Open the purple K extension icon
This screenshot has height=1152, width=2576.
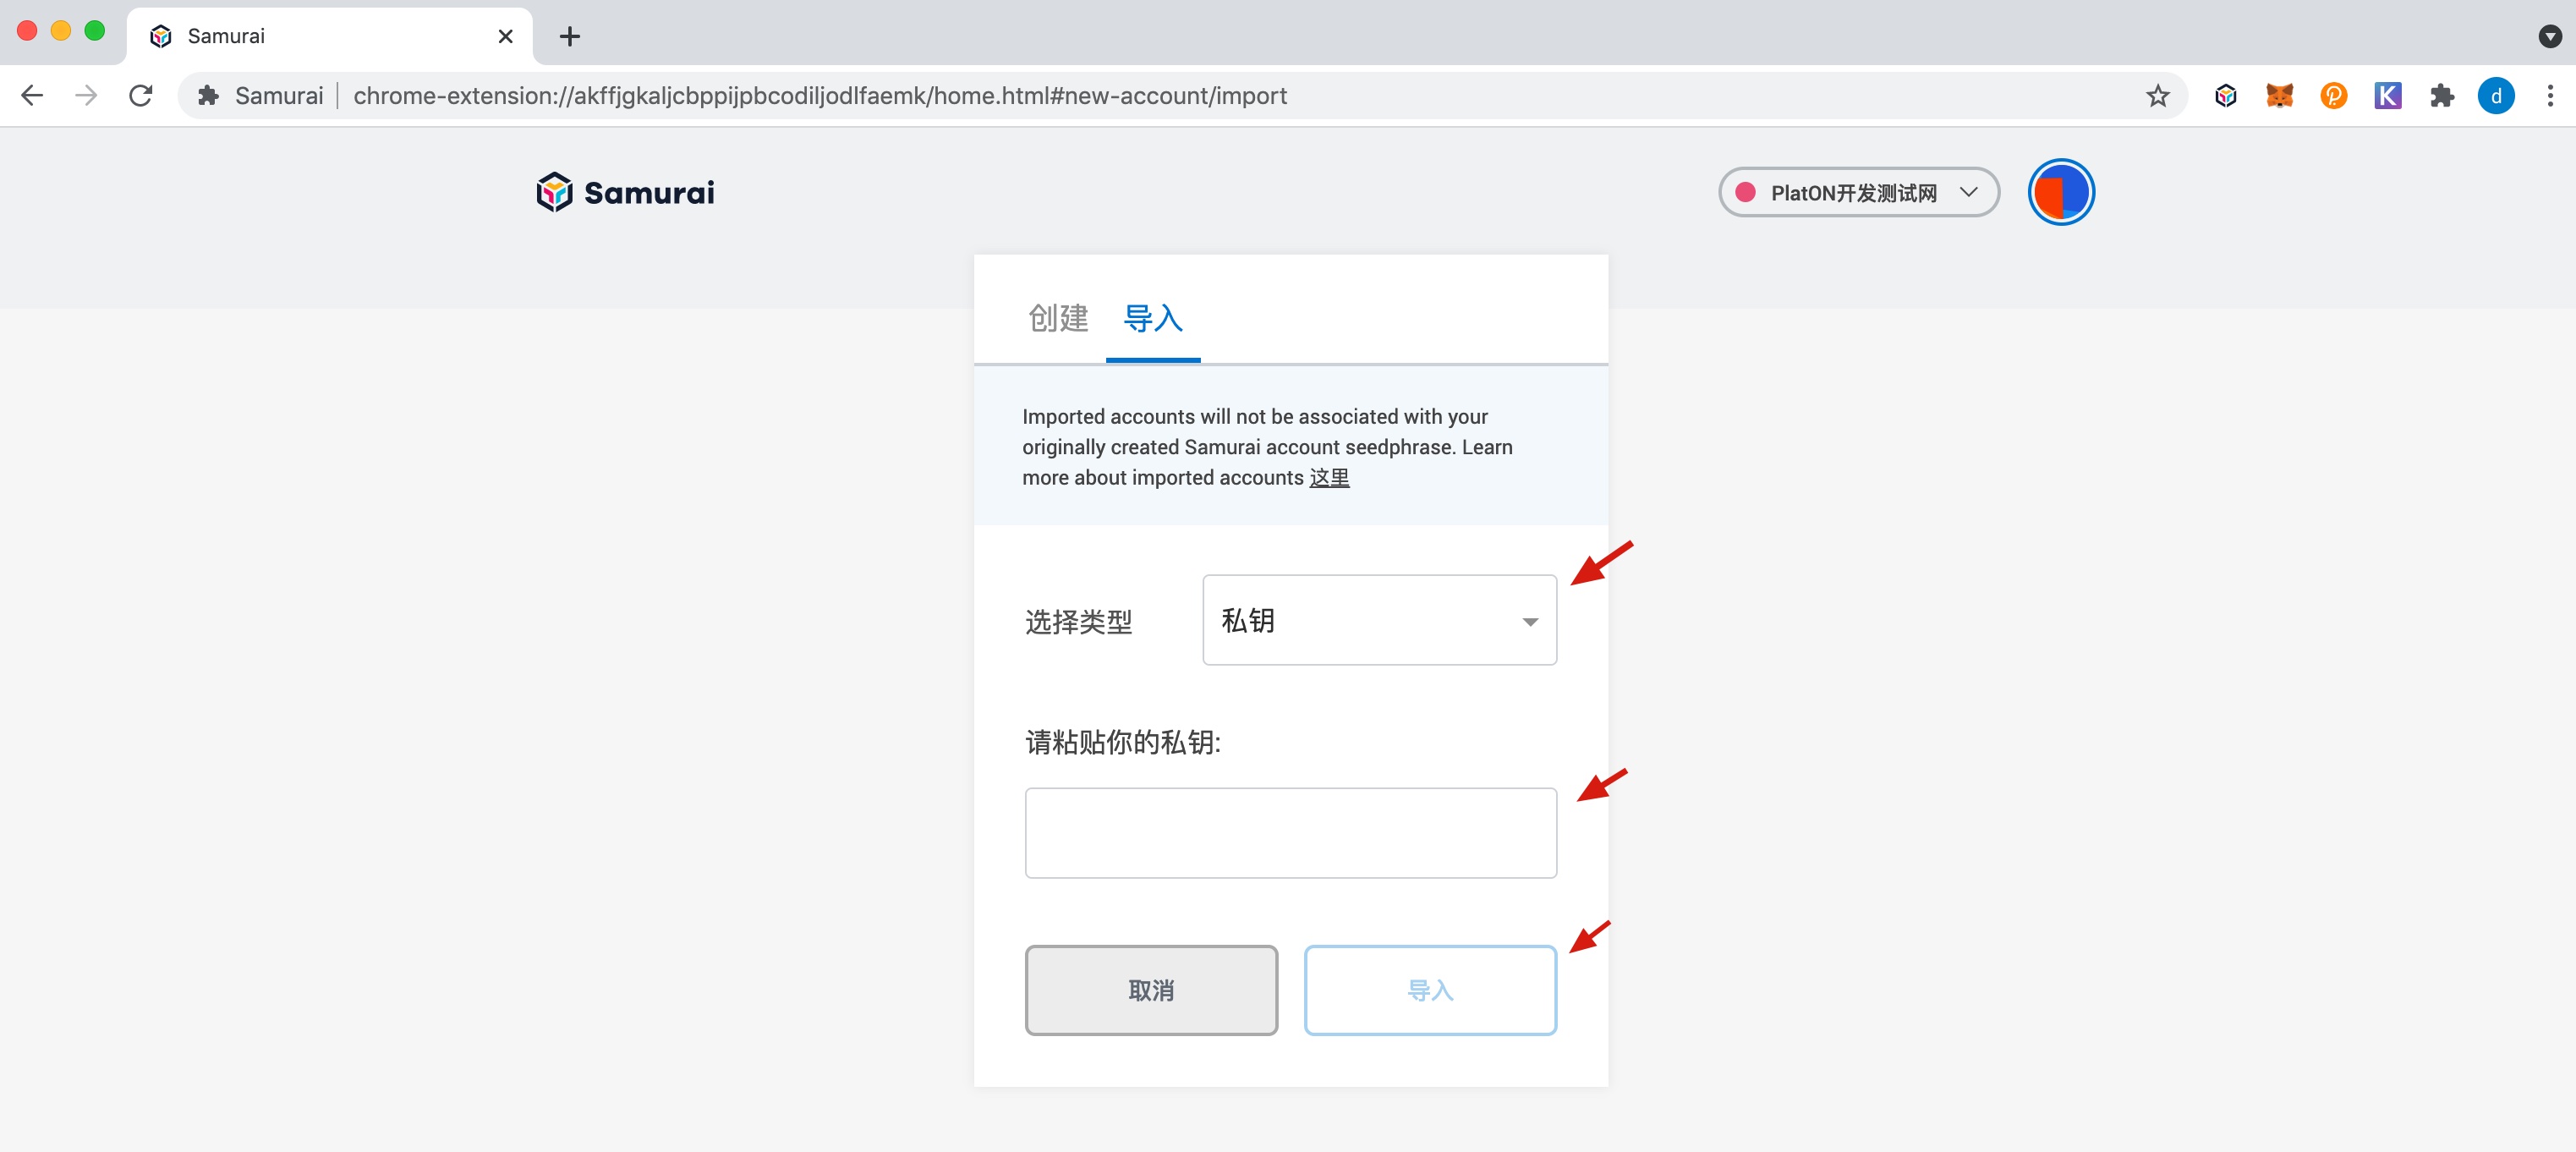[x=2388, y=96]
